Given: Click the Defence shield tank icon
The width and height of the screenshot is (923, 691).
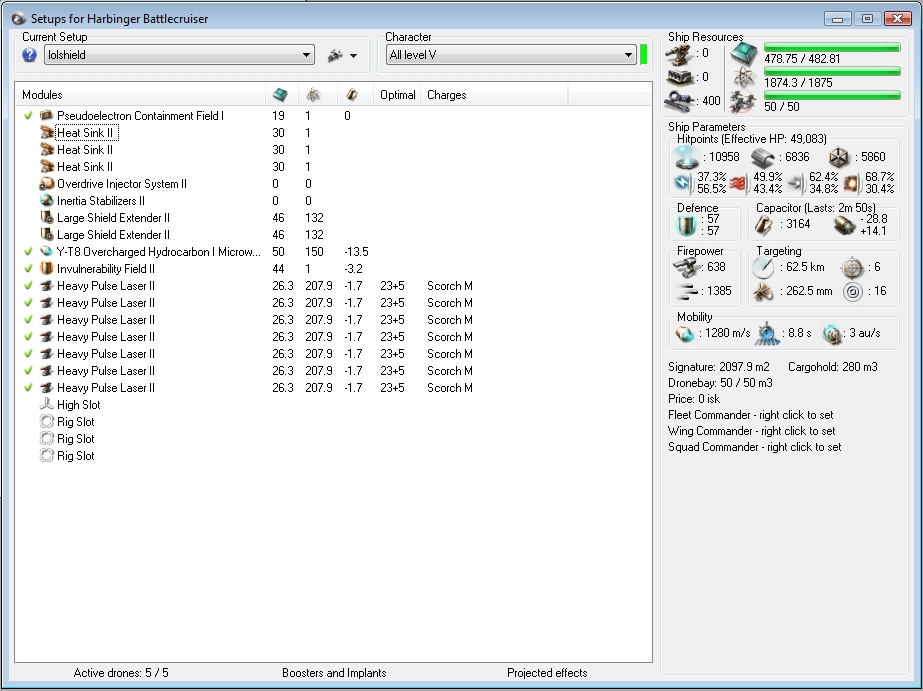Looking at the screenshot, I should 687,225.
